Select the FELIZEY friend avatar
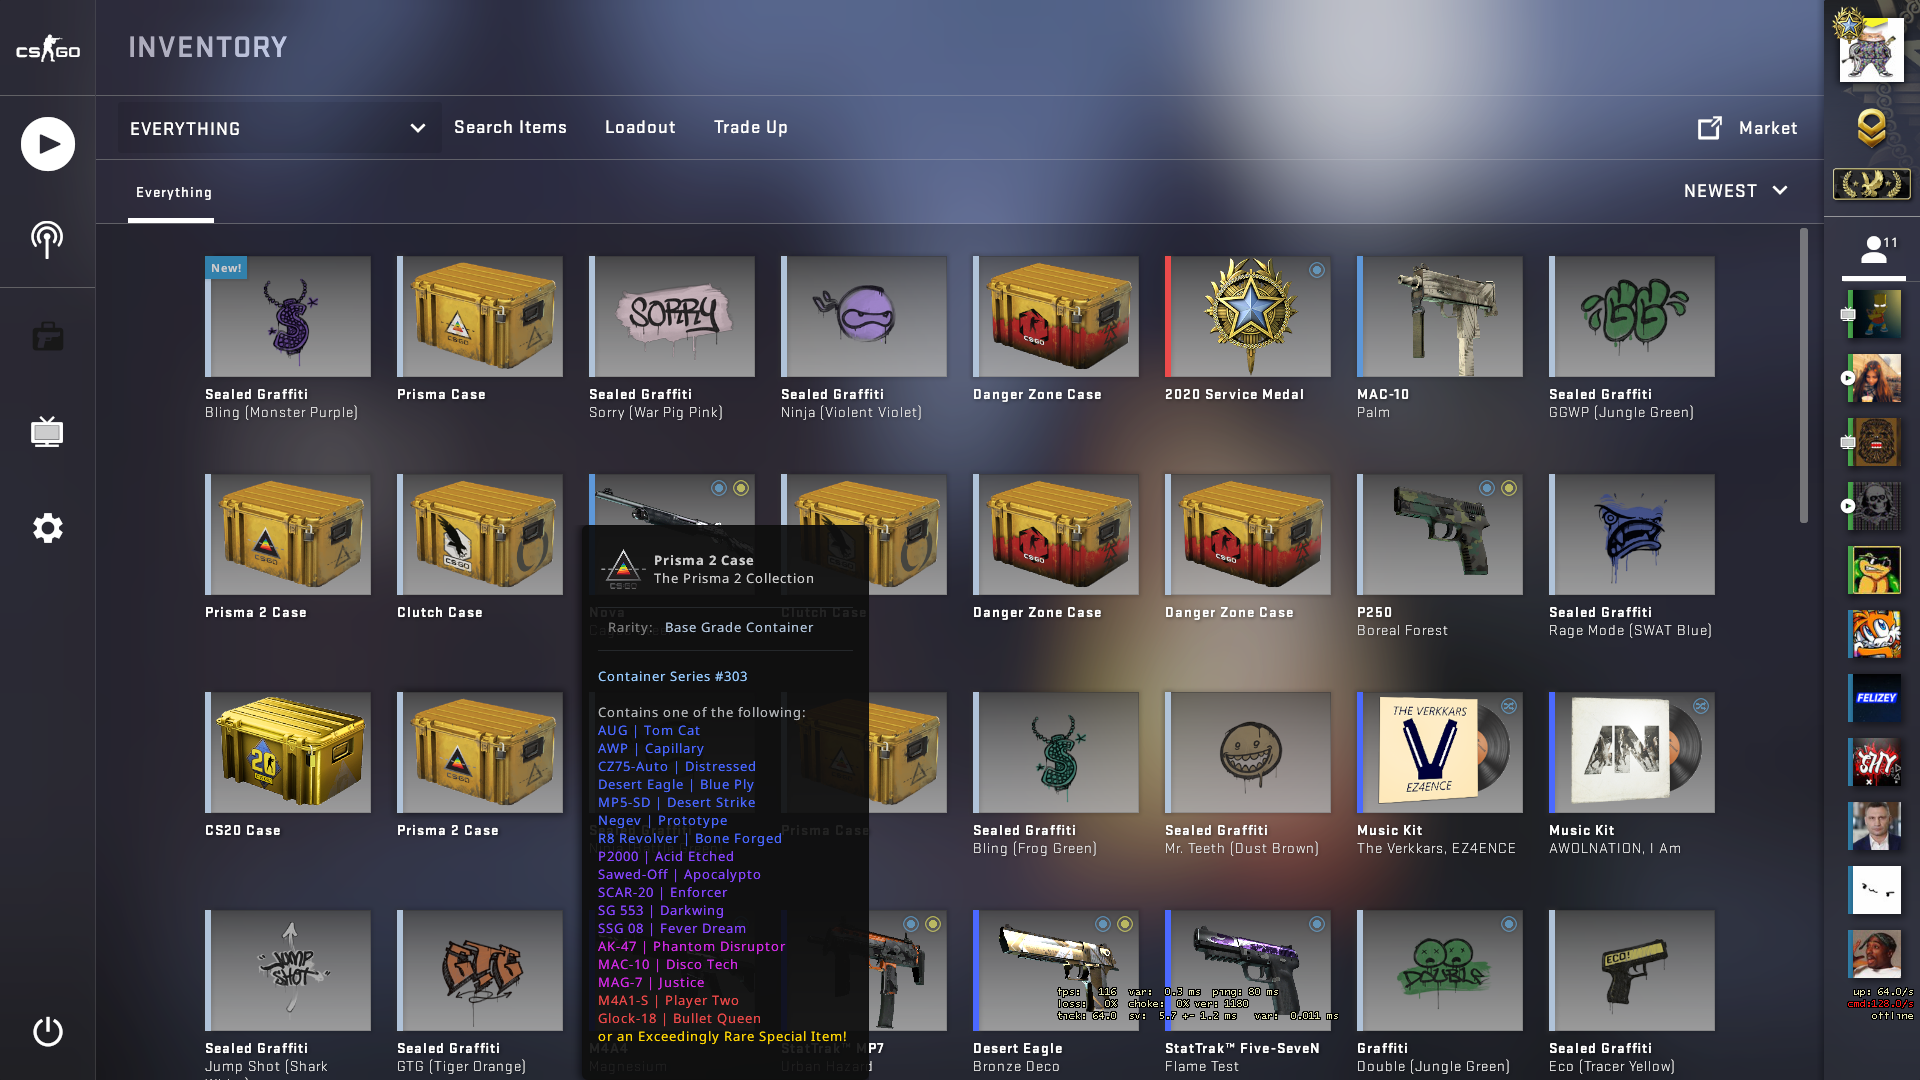Image resolution: width=1920 pixels, height=1080 pixels. coord(1874,698)
